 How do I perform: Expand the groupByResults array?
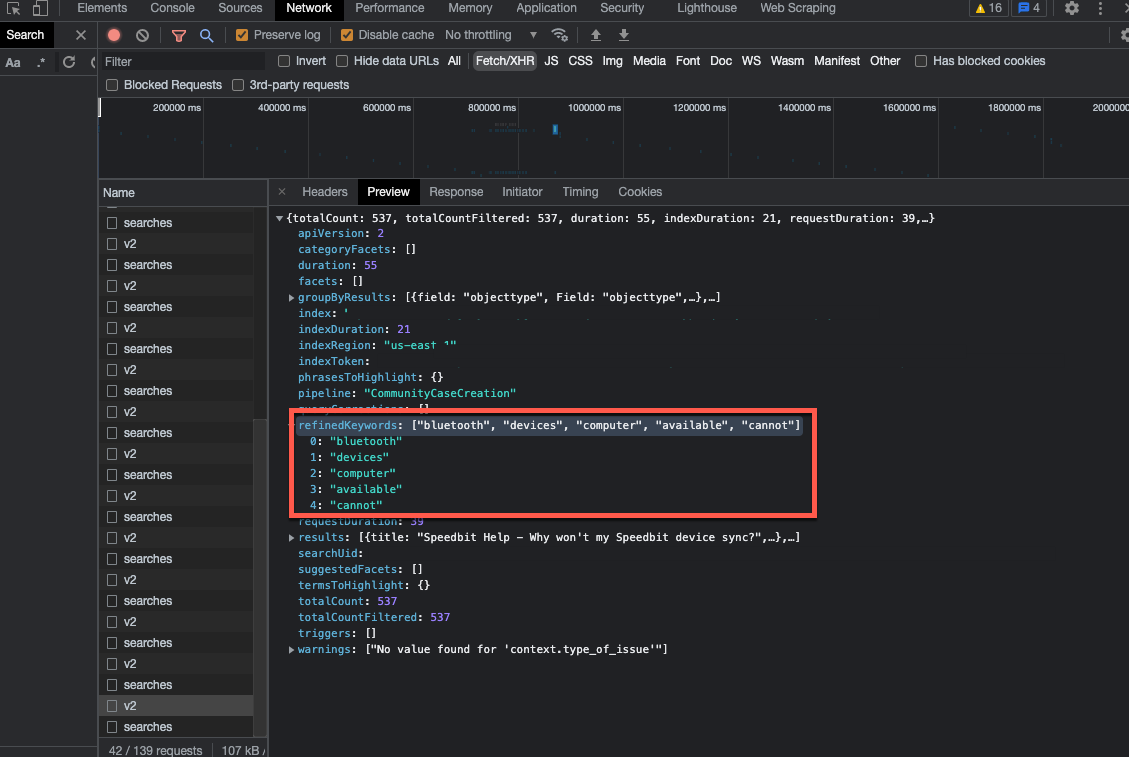click(291, 297)
